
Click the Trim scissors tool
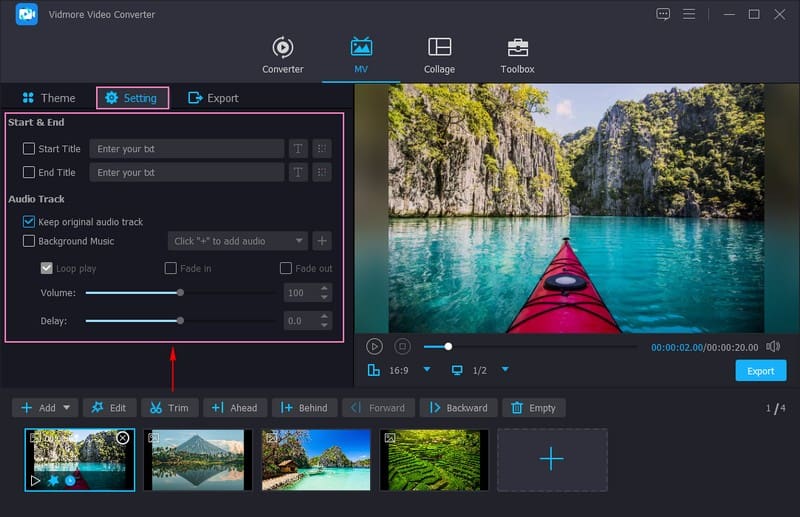click(x=167, y=408)
